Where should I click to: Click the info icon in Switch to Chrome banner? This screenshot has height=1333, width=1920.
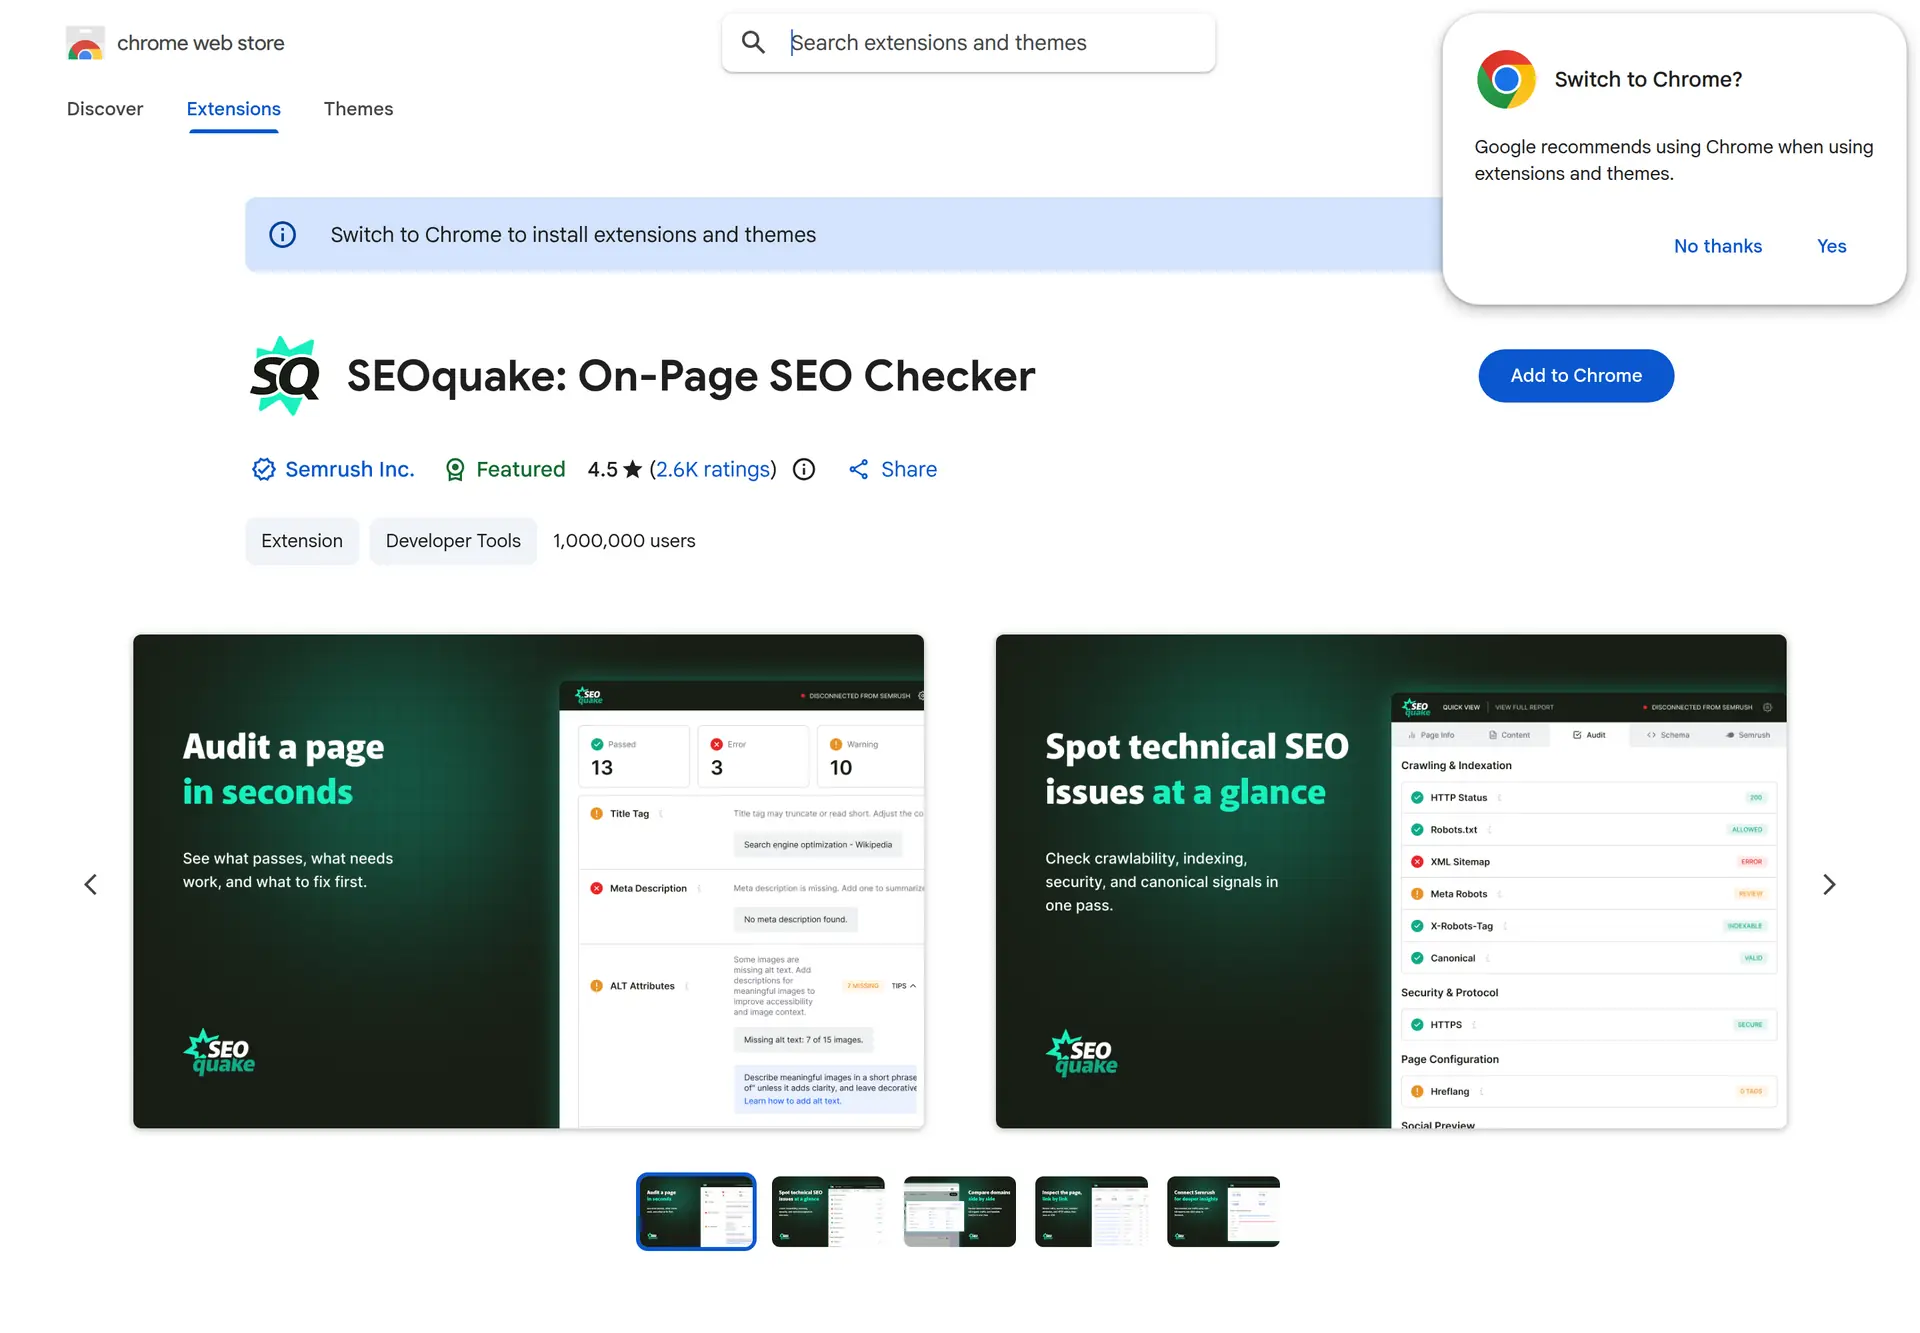click(283, 235)
